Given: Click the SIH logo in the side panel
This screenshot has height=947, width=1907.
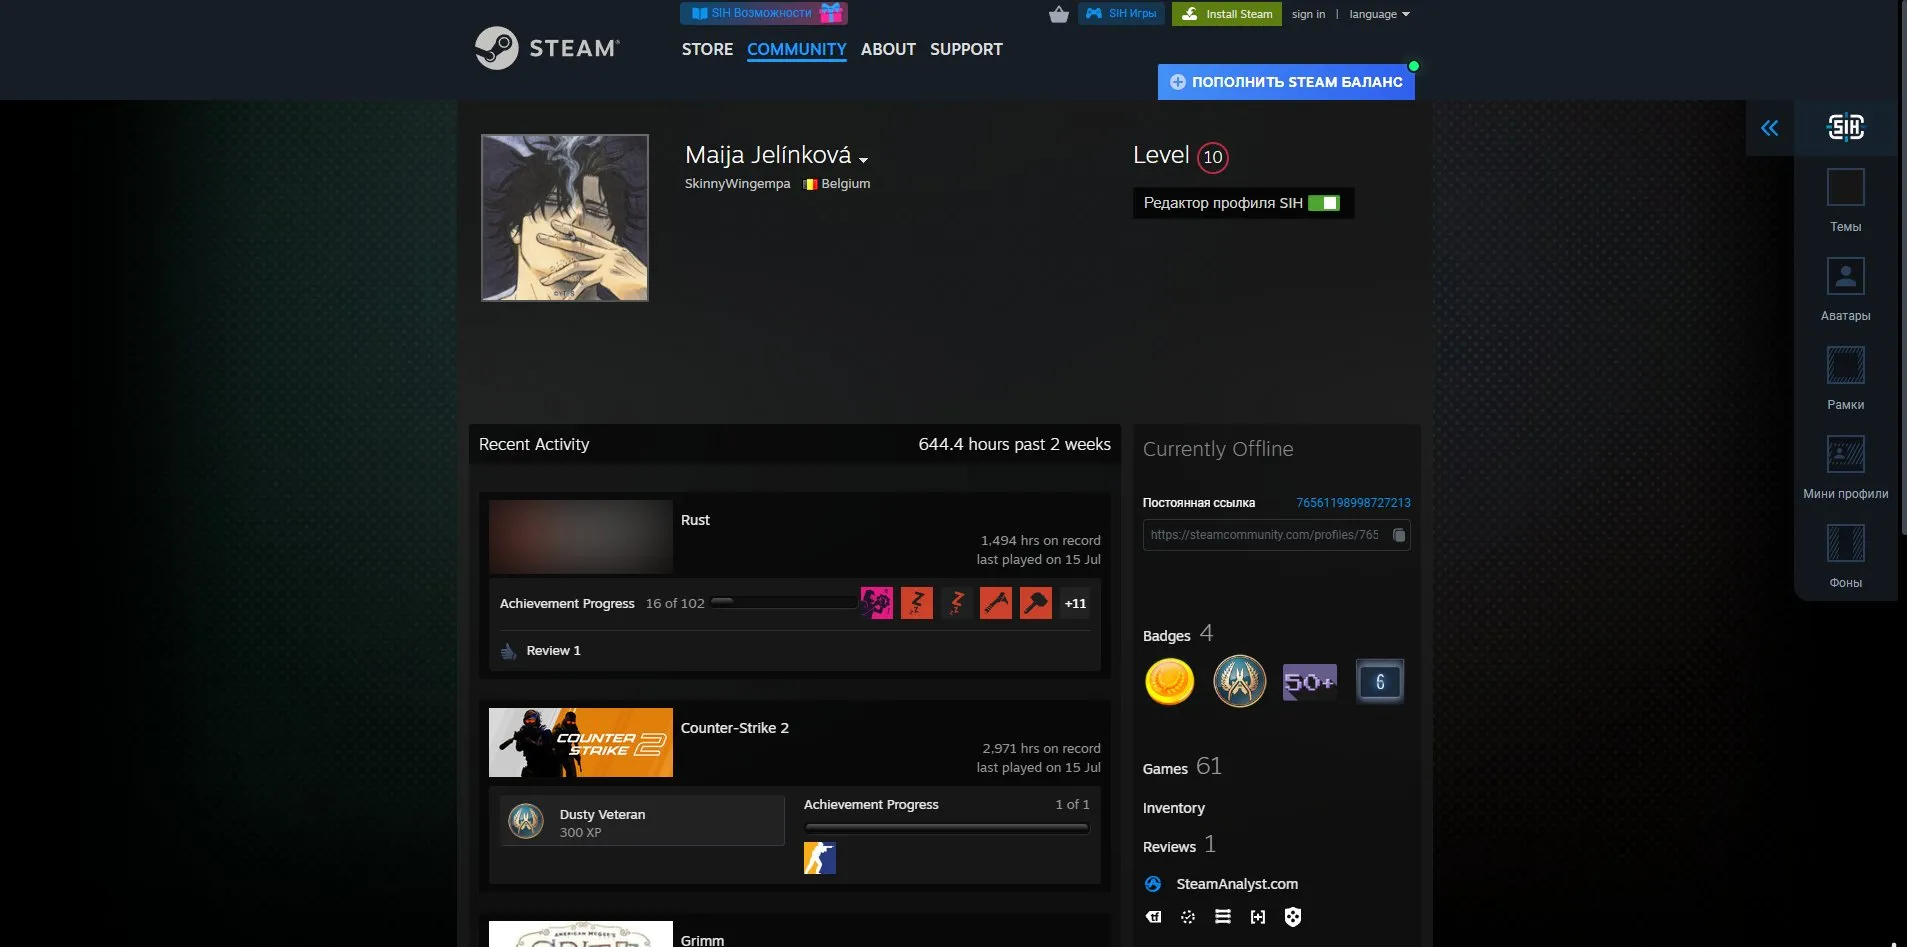Looking at the screenshot, I should click(1846, 127).
